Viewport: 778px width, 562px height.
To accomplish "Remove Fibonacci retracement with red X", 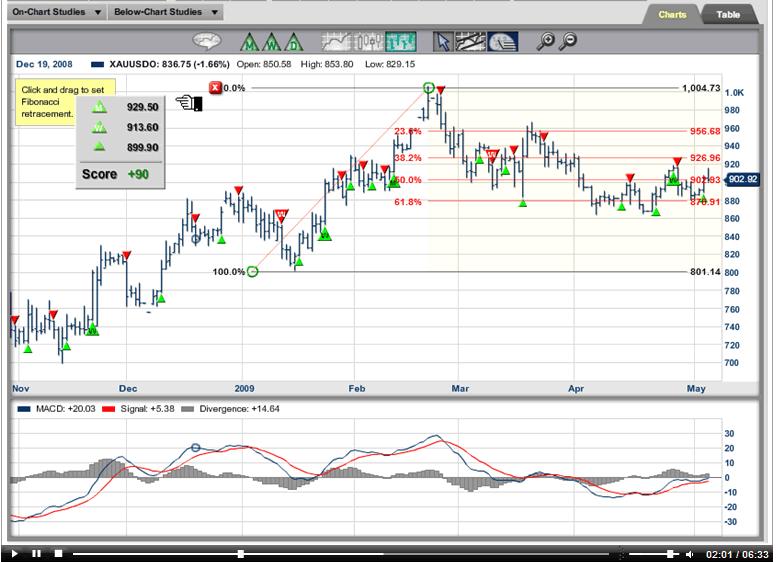I will coord(215,88).
